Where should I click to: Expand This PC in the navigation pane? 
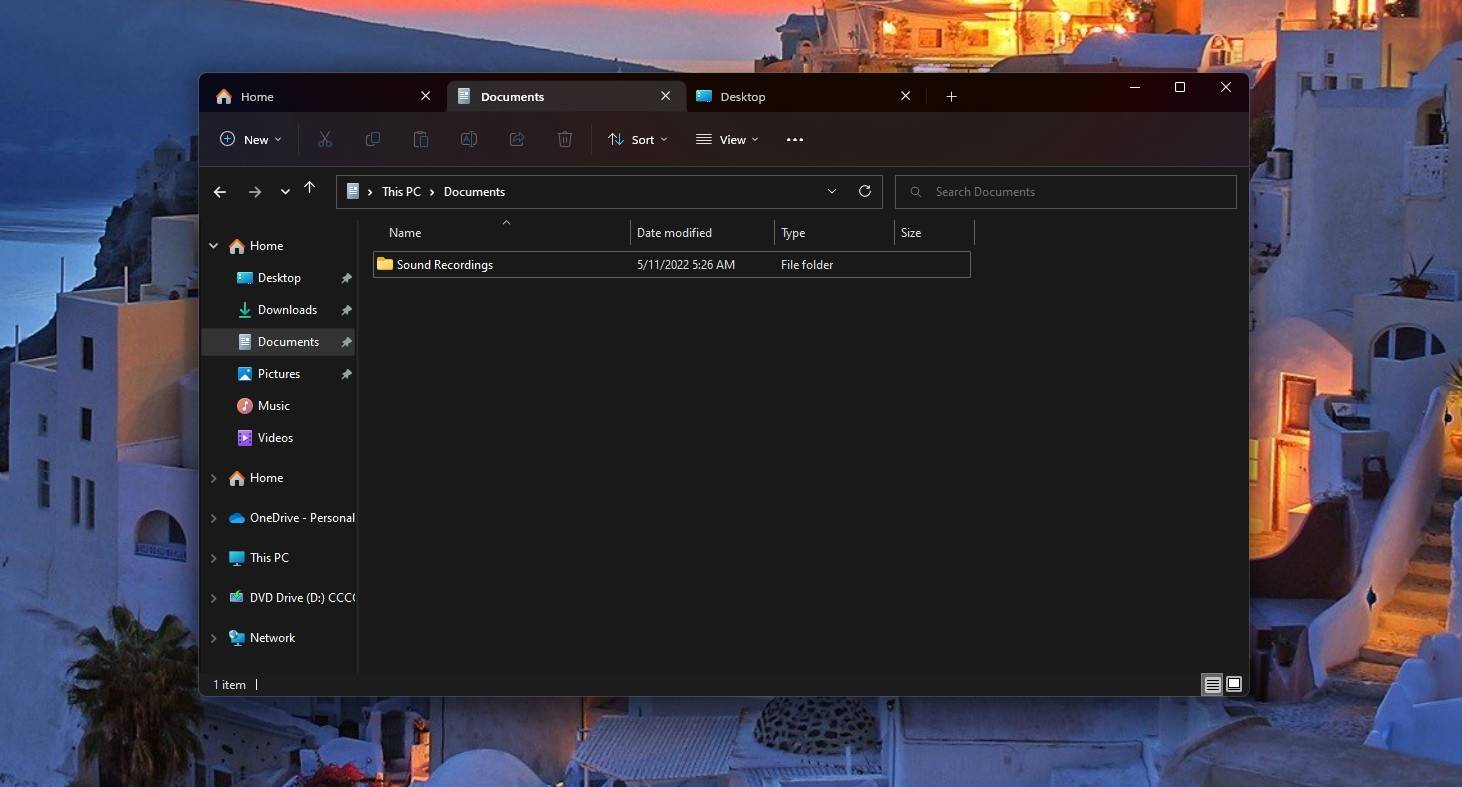click(x=213, y=557)
